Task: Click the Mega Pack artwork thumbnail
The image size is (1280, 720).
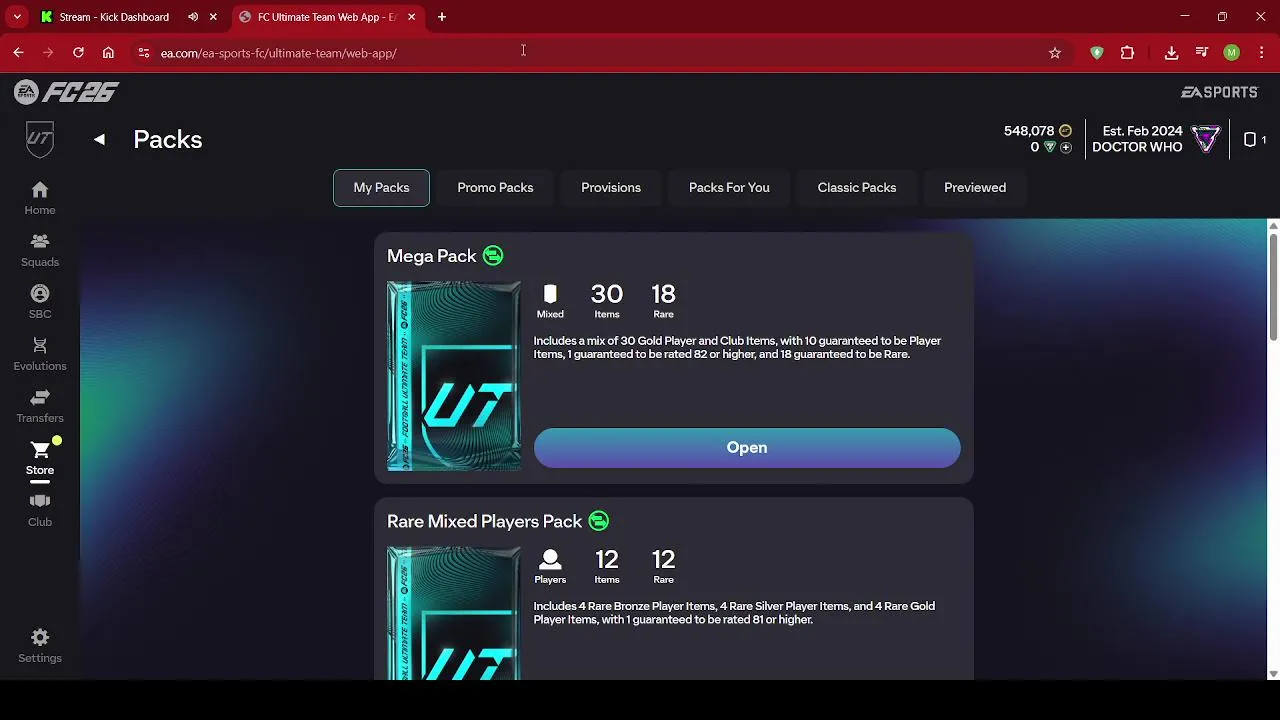Action: tap(454, 376)
